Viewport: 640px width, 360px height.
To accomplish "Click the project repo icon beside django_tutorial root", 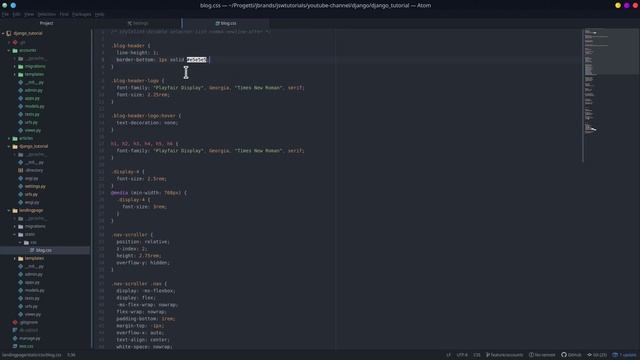I will 9,33.
